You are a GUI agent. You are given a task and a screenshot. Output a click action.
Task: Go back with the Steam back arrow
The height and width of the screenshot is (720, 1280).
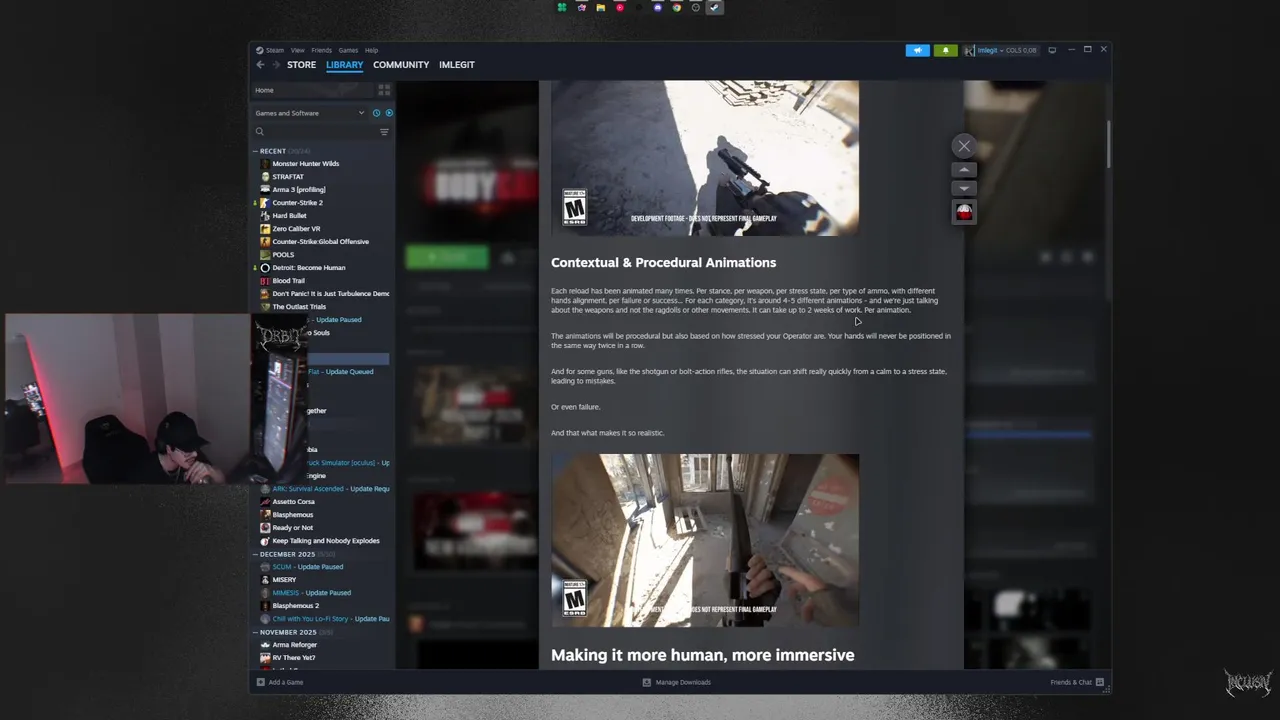pos(260,65)
